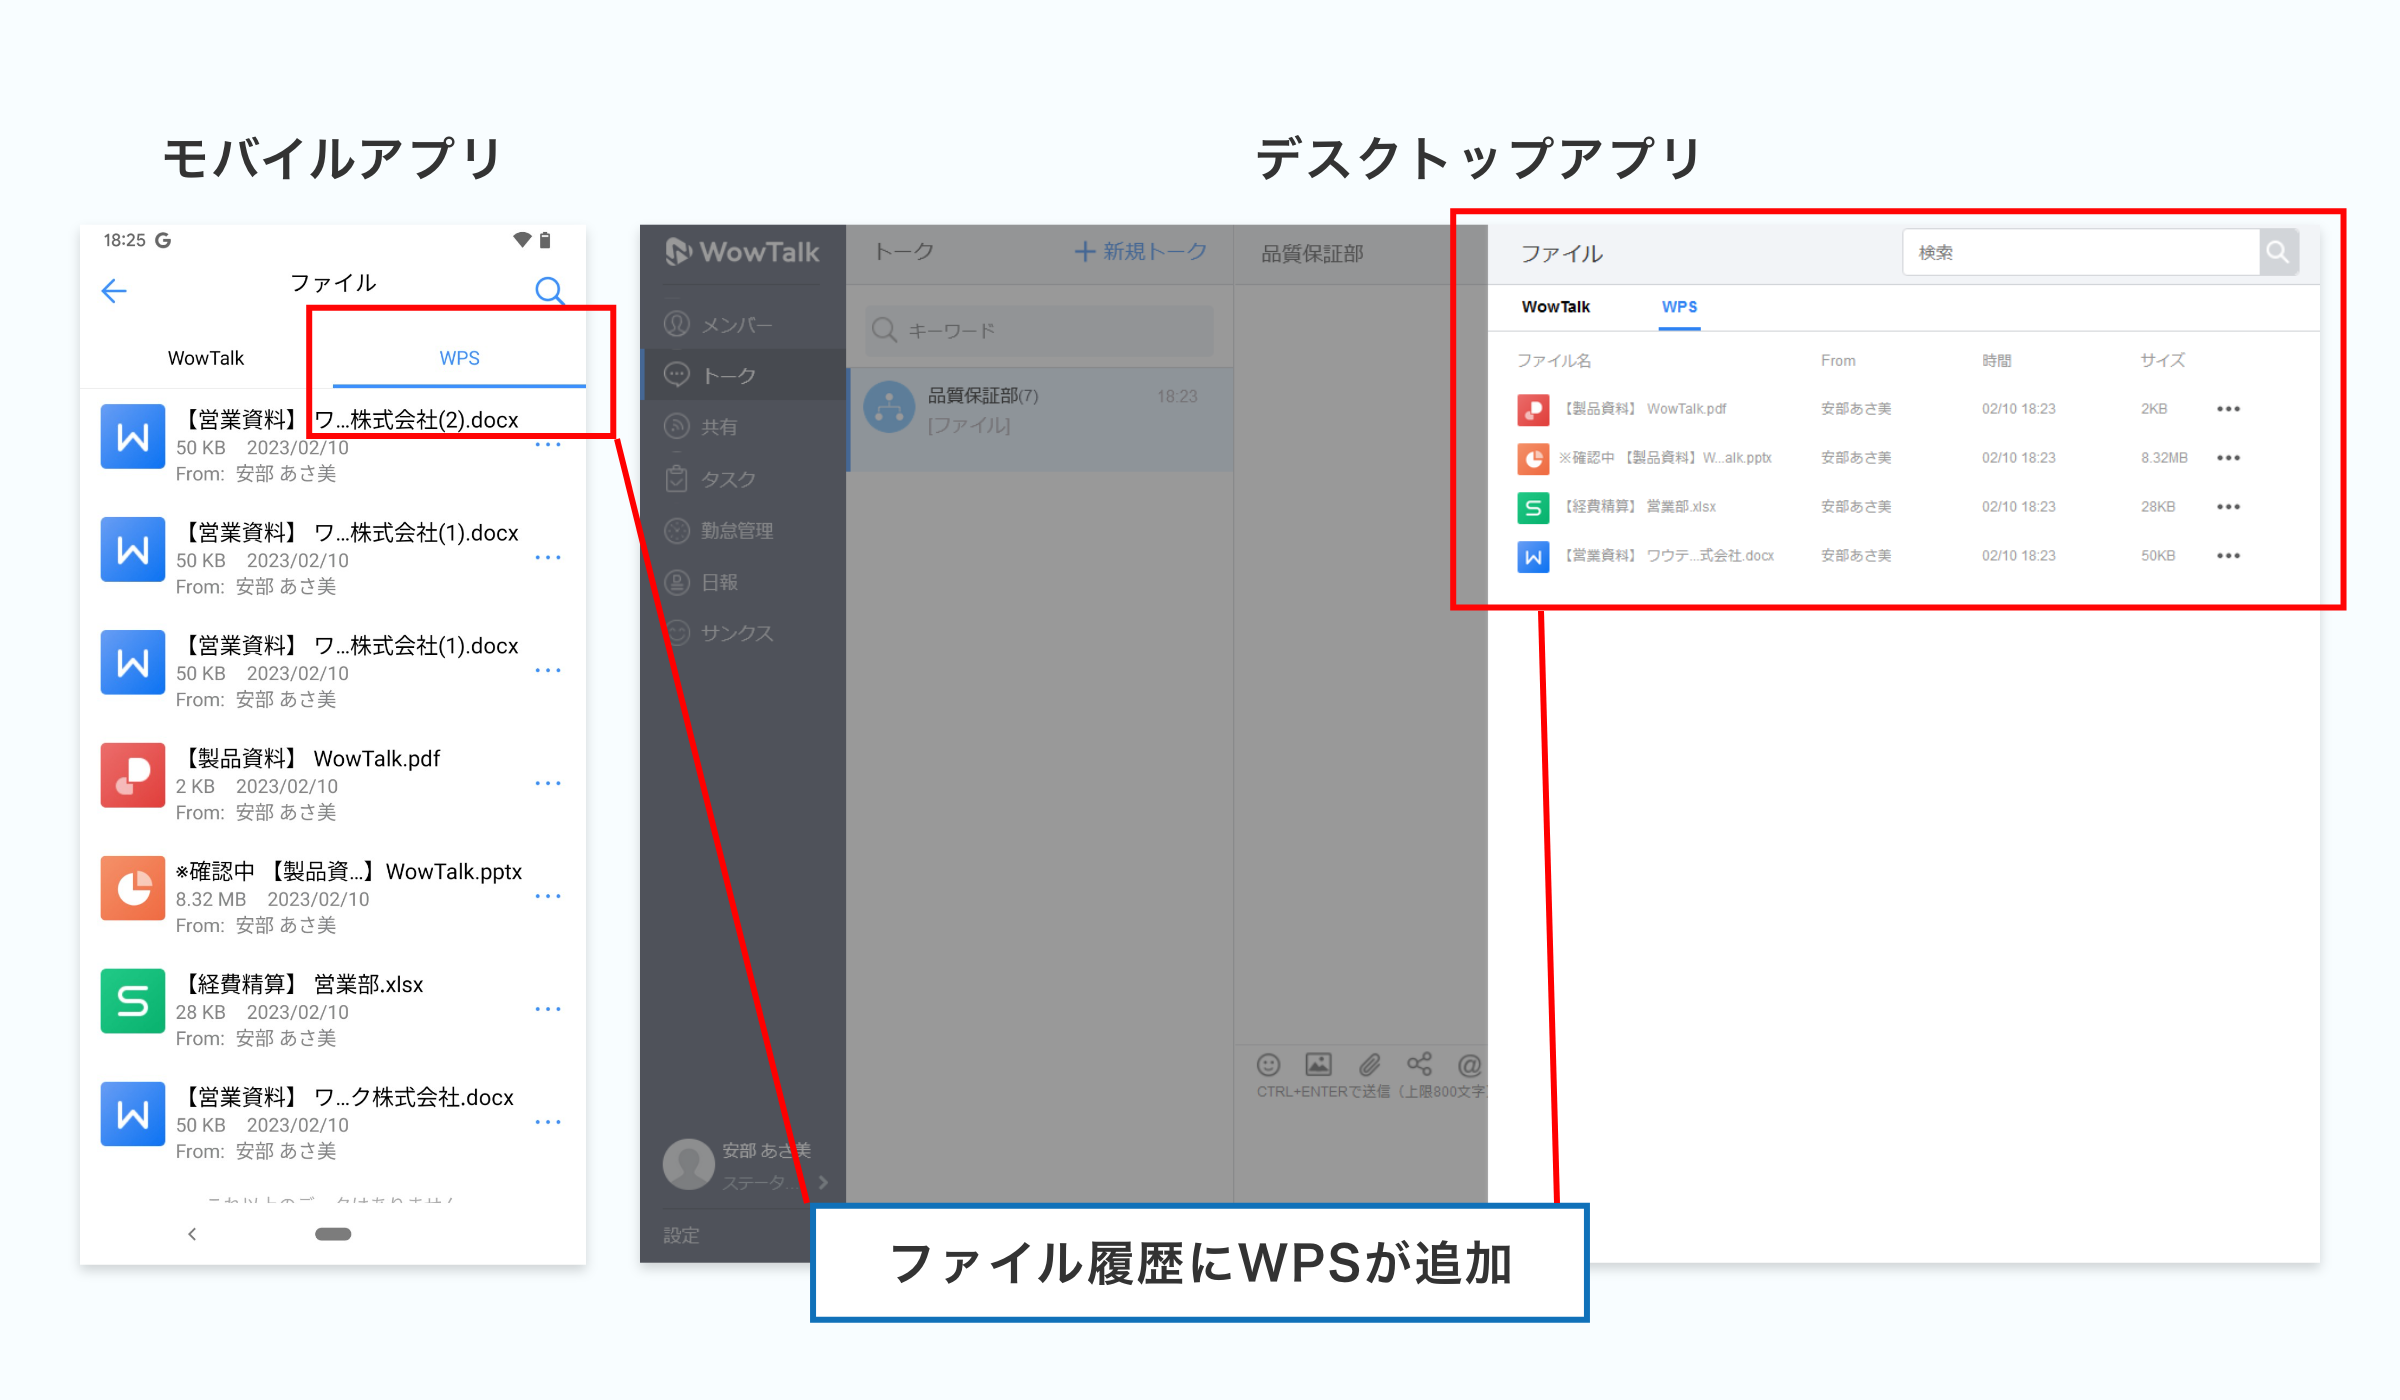Select the WPS tab on mobile
This screenshot has height=1400, width=2400.
click(459, 358)
